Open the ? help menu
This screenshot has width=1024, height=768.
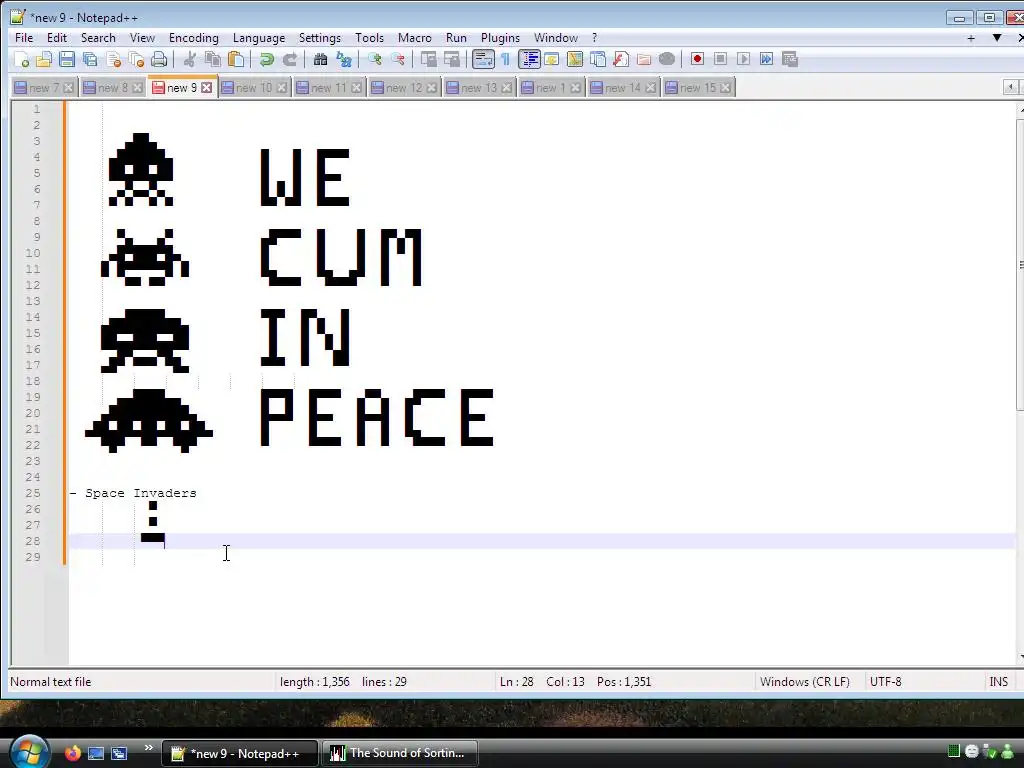[594, 38]
